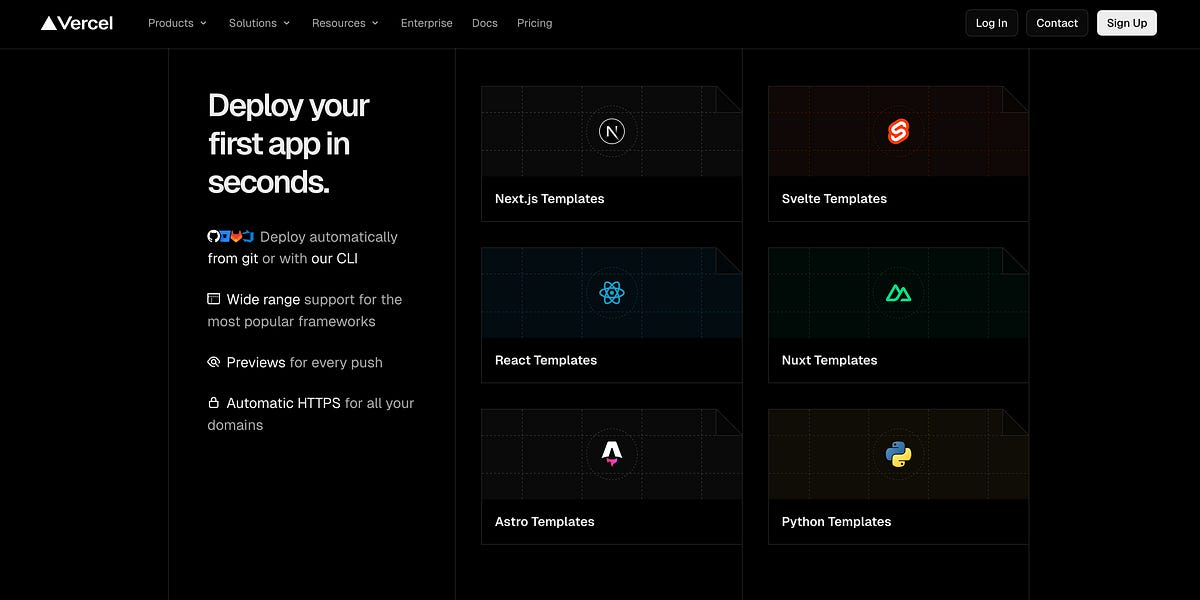The height and width of the screenshot is (600, 1200).
Task: Click the Bitbucket icon next to GitHub
Action: [x=225, y=237]
